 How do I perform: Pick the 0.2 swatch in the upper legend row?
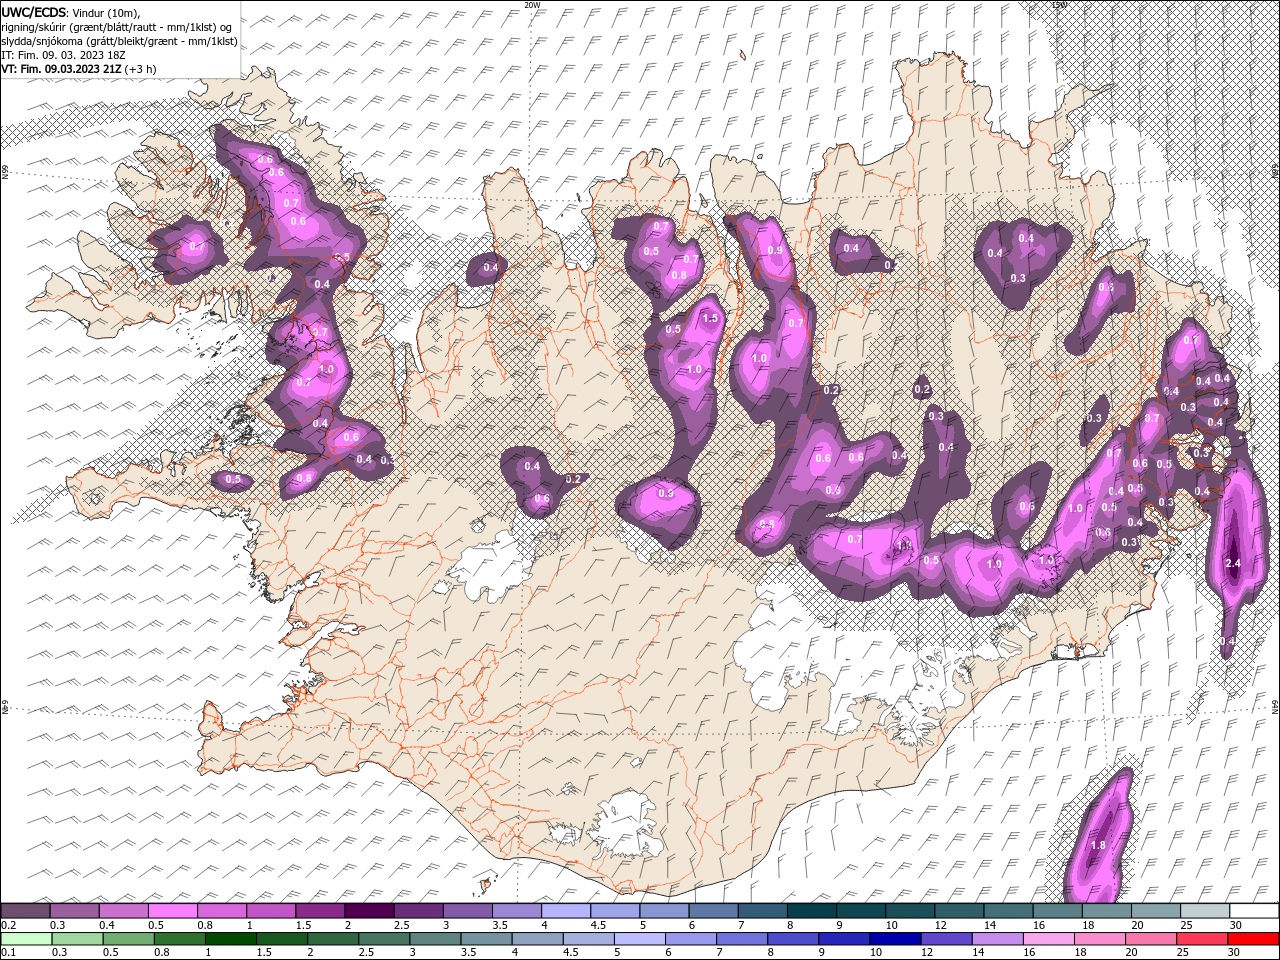[x=25, y=911]
